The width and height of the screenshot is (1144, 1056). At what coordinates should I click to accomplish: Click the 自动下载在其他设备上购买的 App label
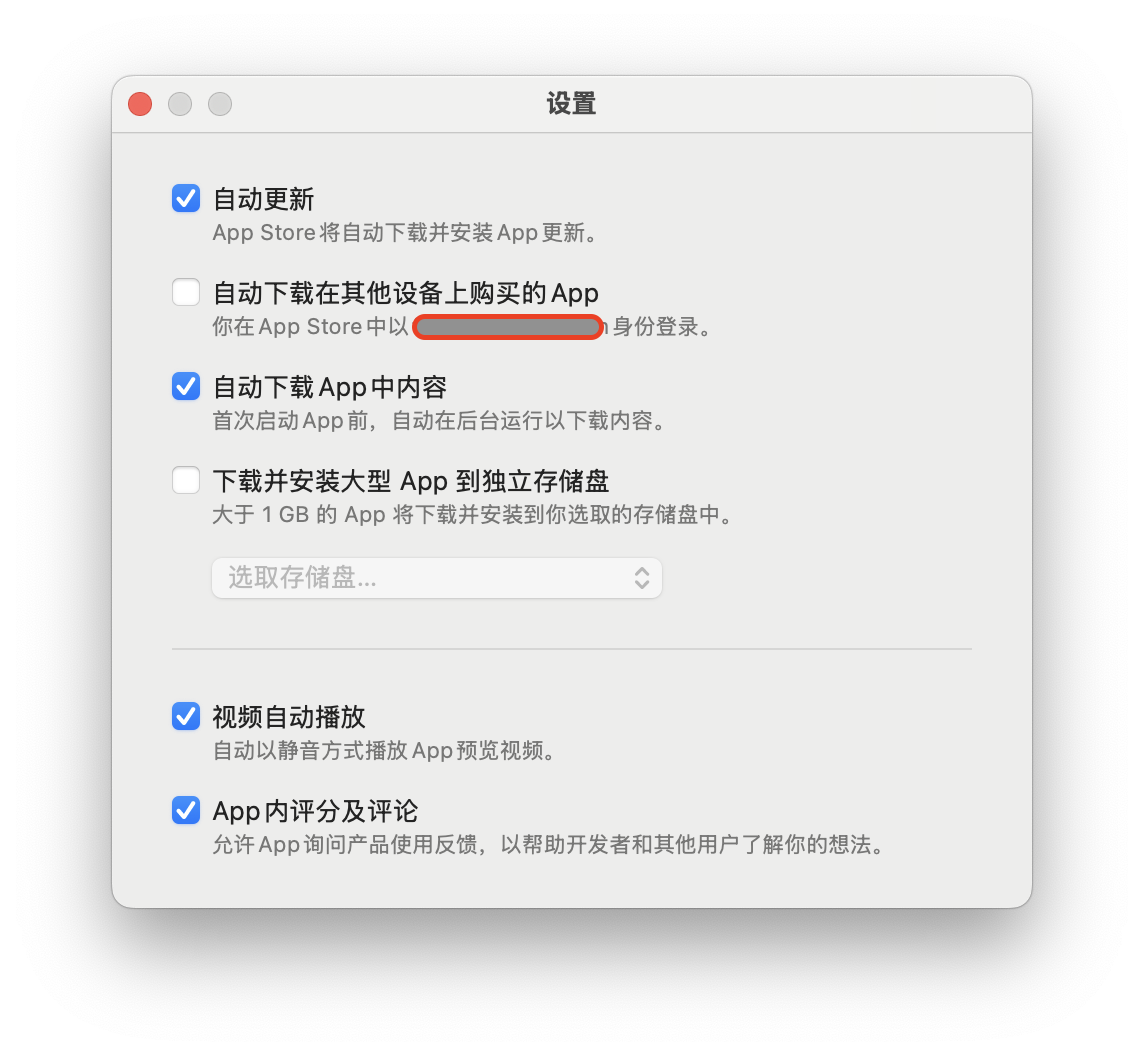coord(406,293)
